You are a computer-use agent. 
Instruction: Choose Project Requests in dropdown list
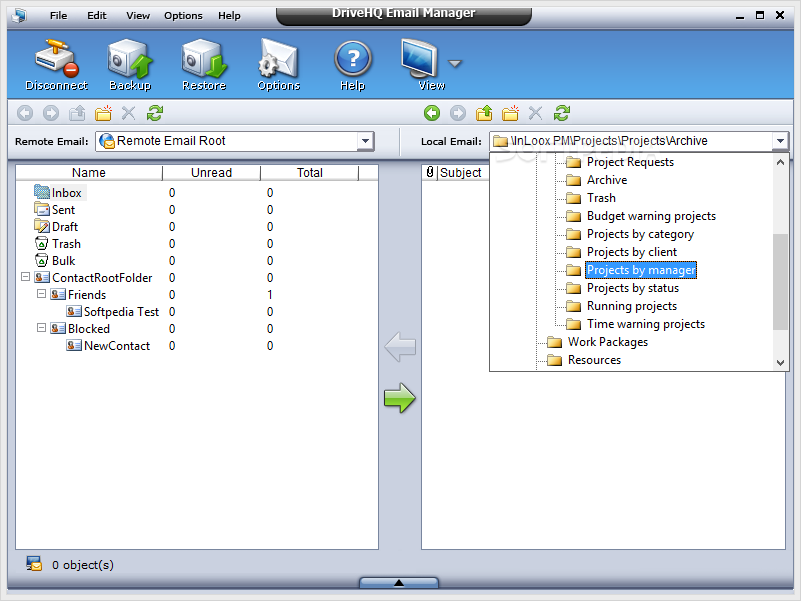[630, 162]
